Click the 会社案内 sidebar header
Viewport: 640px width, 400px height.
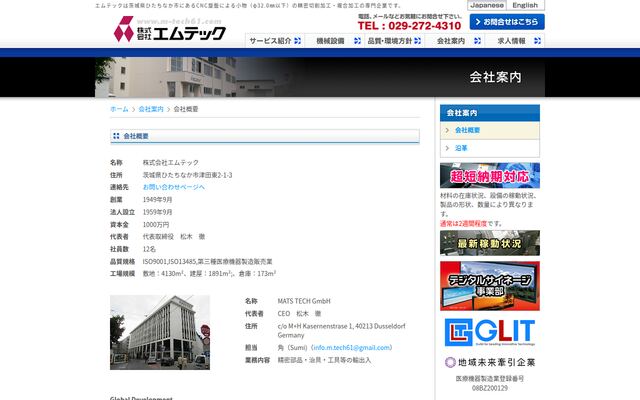[x=490, y=113]
